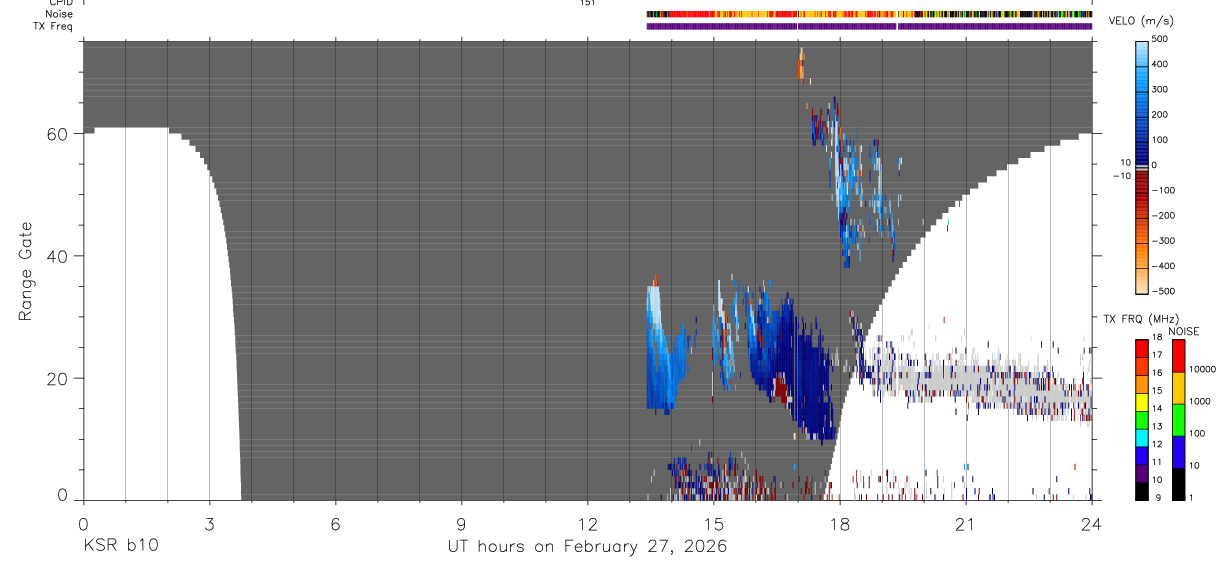This screenshot has height=567, width=1228.
Task: Click the velocity colorbar label 300
Action: tap(1160, 89)
